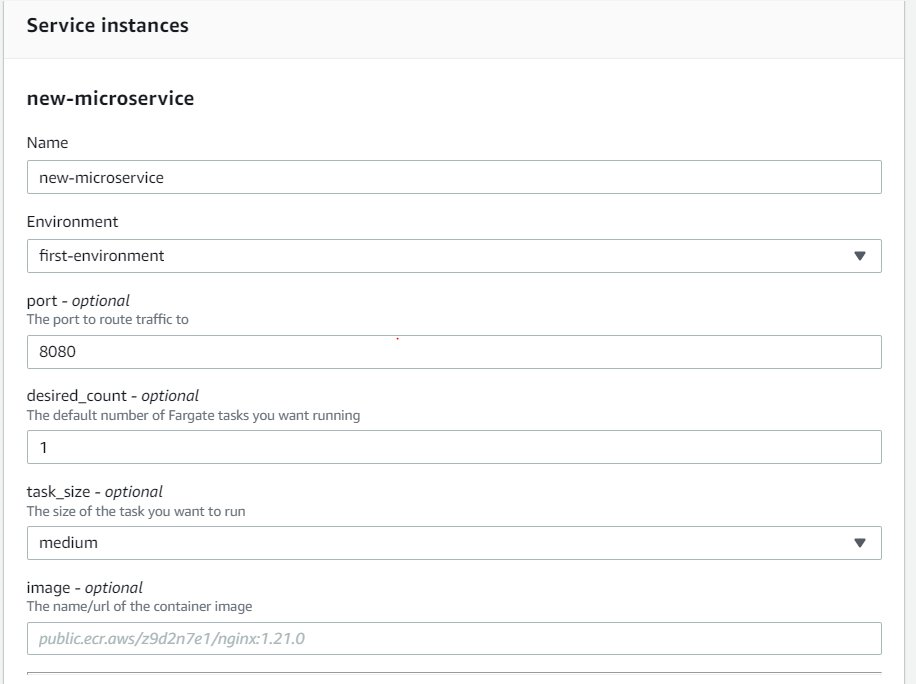The image size is (916, 684).
Task: Click the desired_count field showing 1
Action: (x=454, y=446)
